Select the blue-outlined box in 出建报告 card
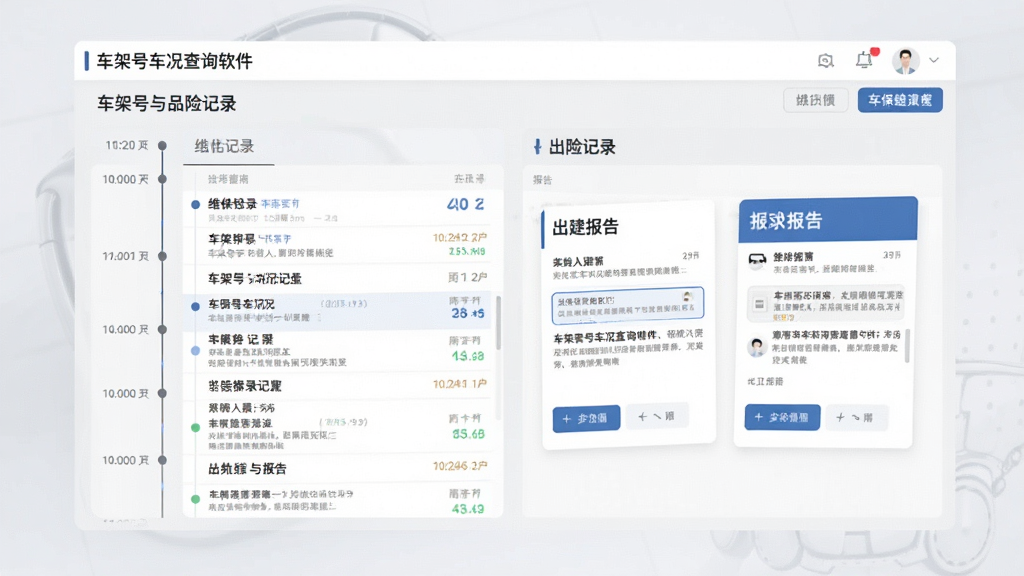The height and width of the screenshot is (576, 1024). pos(628,305)
